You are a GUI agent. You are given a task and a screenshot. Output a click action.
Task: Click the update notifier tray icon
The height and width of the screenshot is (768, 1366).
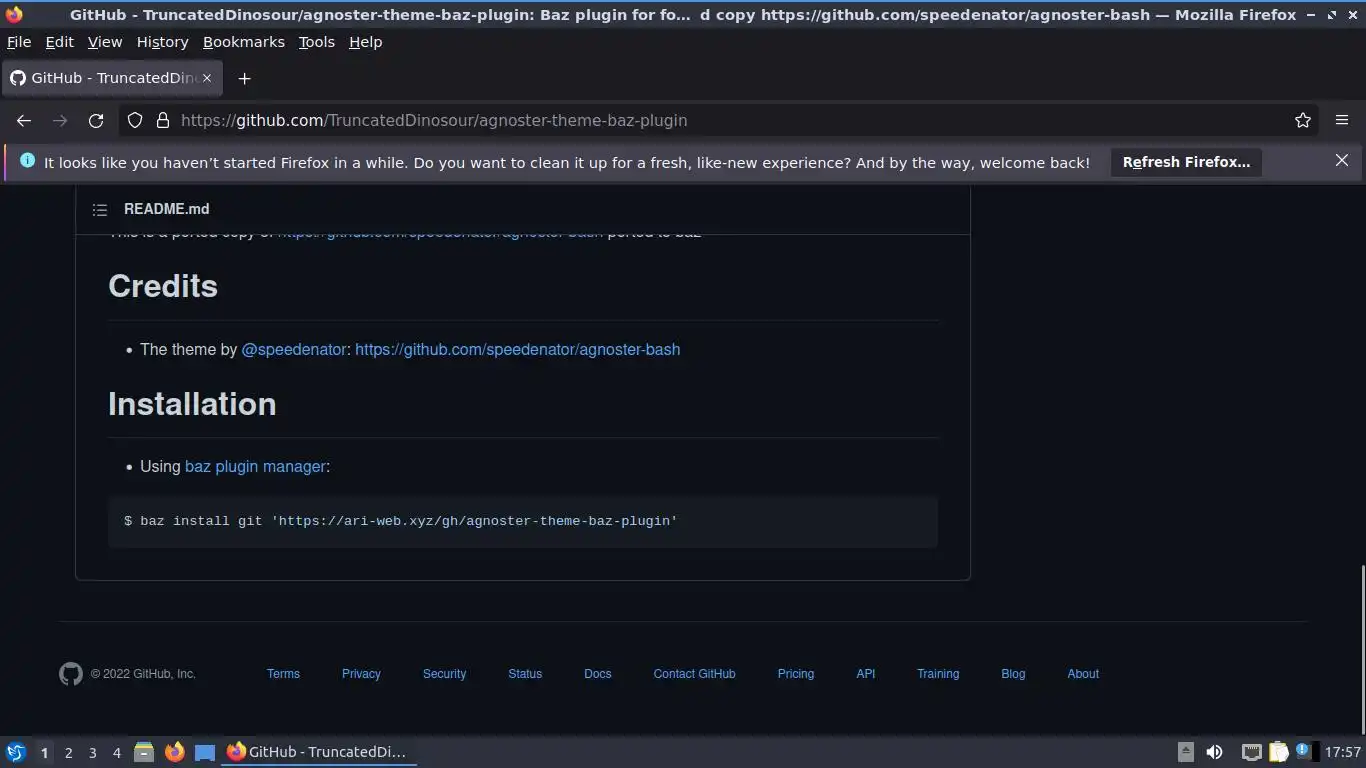[x=1302, y=750]
